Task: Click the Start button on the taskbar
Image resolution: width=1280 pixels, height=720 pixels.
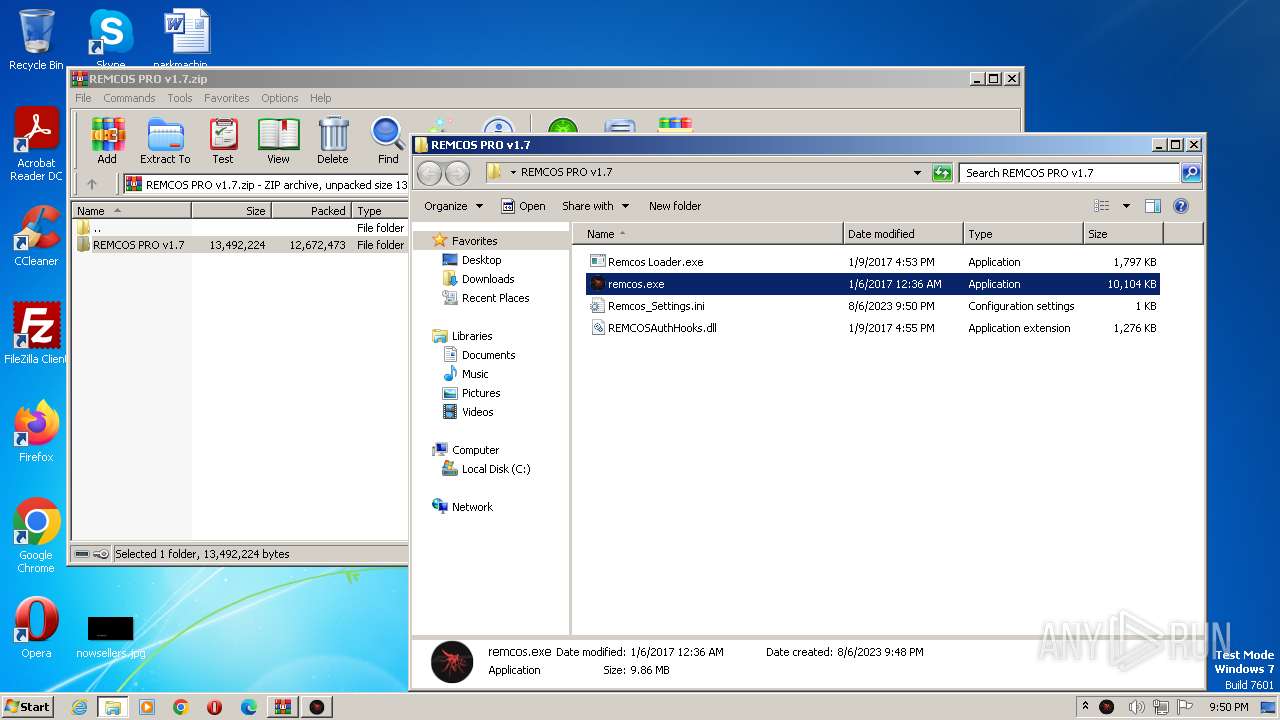Action: [x=27, y=706]
